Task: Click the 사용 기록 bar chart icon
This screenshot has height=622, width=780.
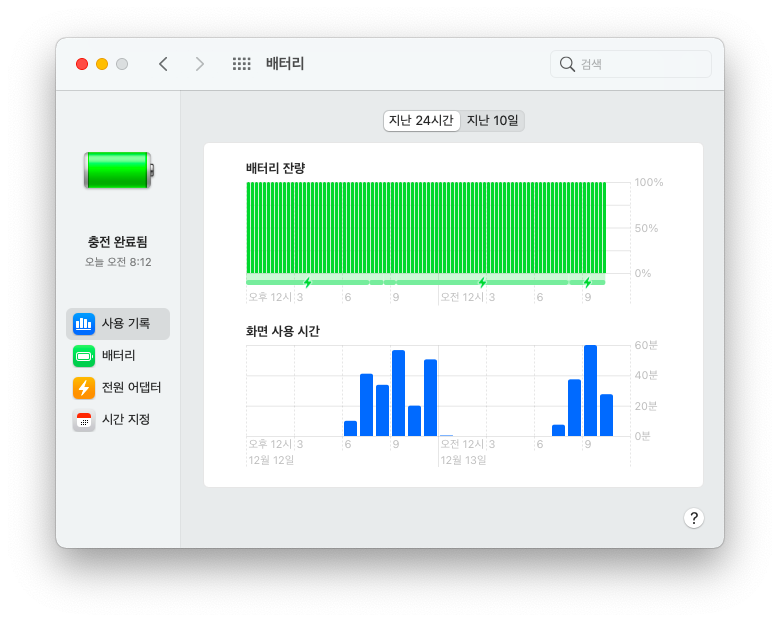Action: pos(84,324)
